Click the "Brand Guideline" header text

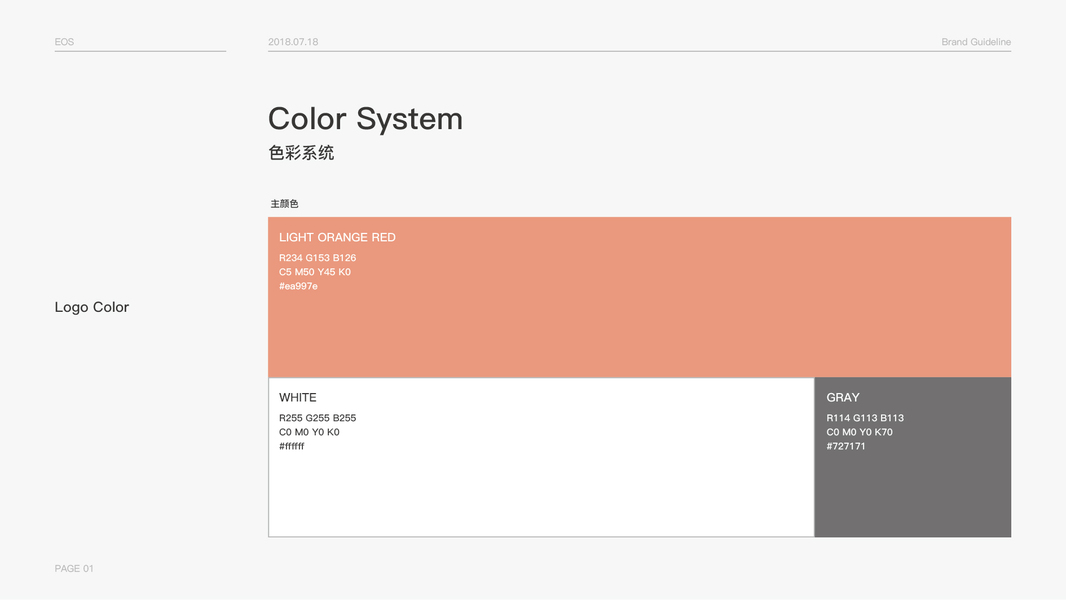coord(976,42)
